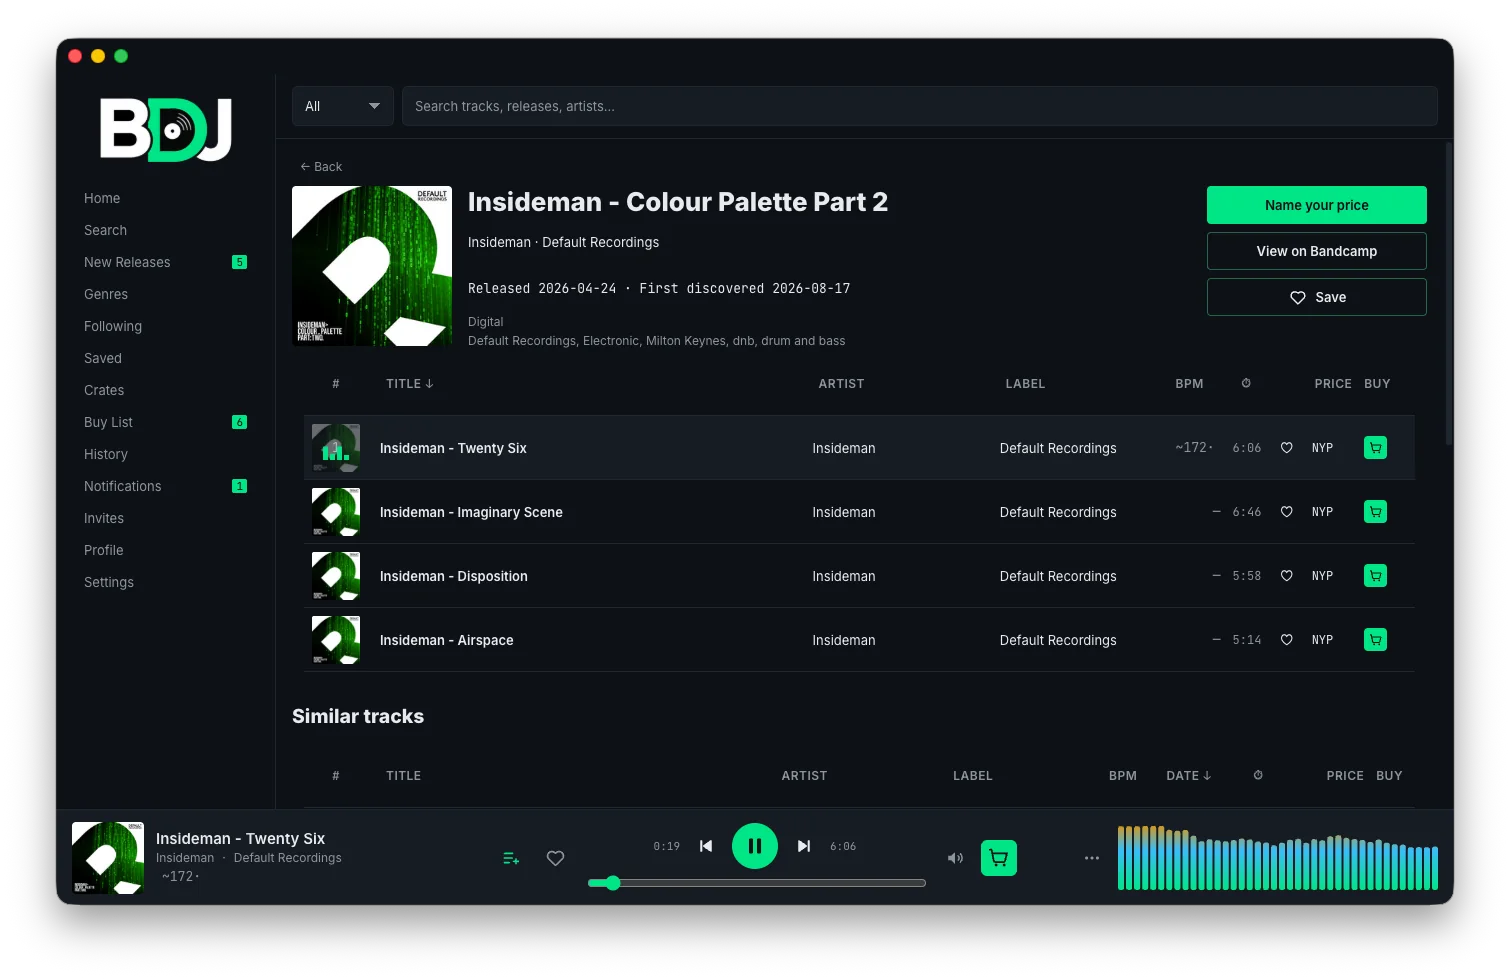Open Home in the sidebar
Screen dimensions: 1510x979
point(102,198)
